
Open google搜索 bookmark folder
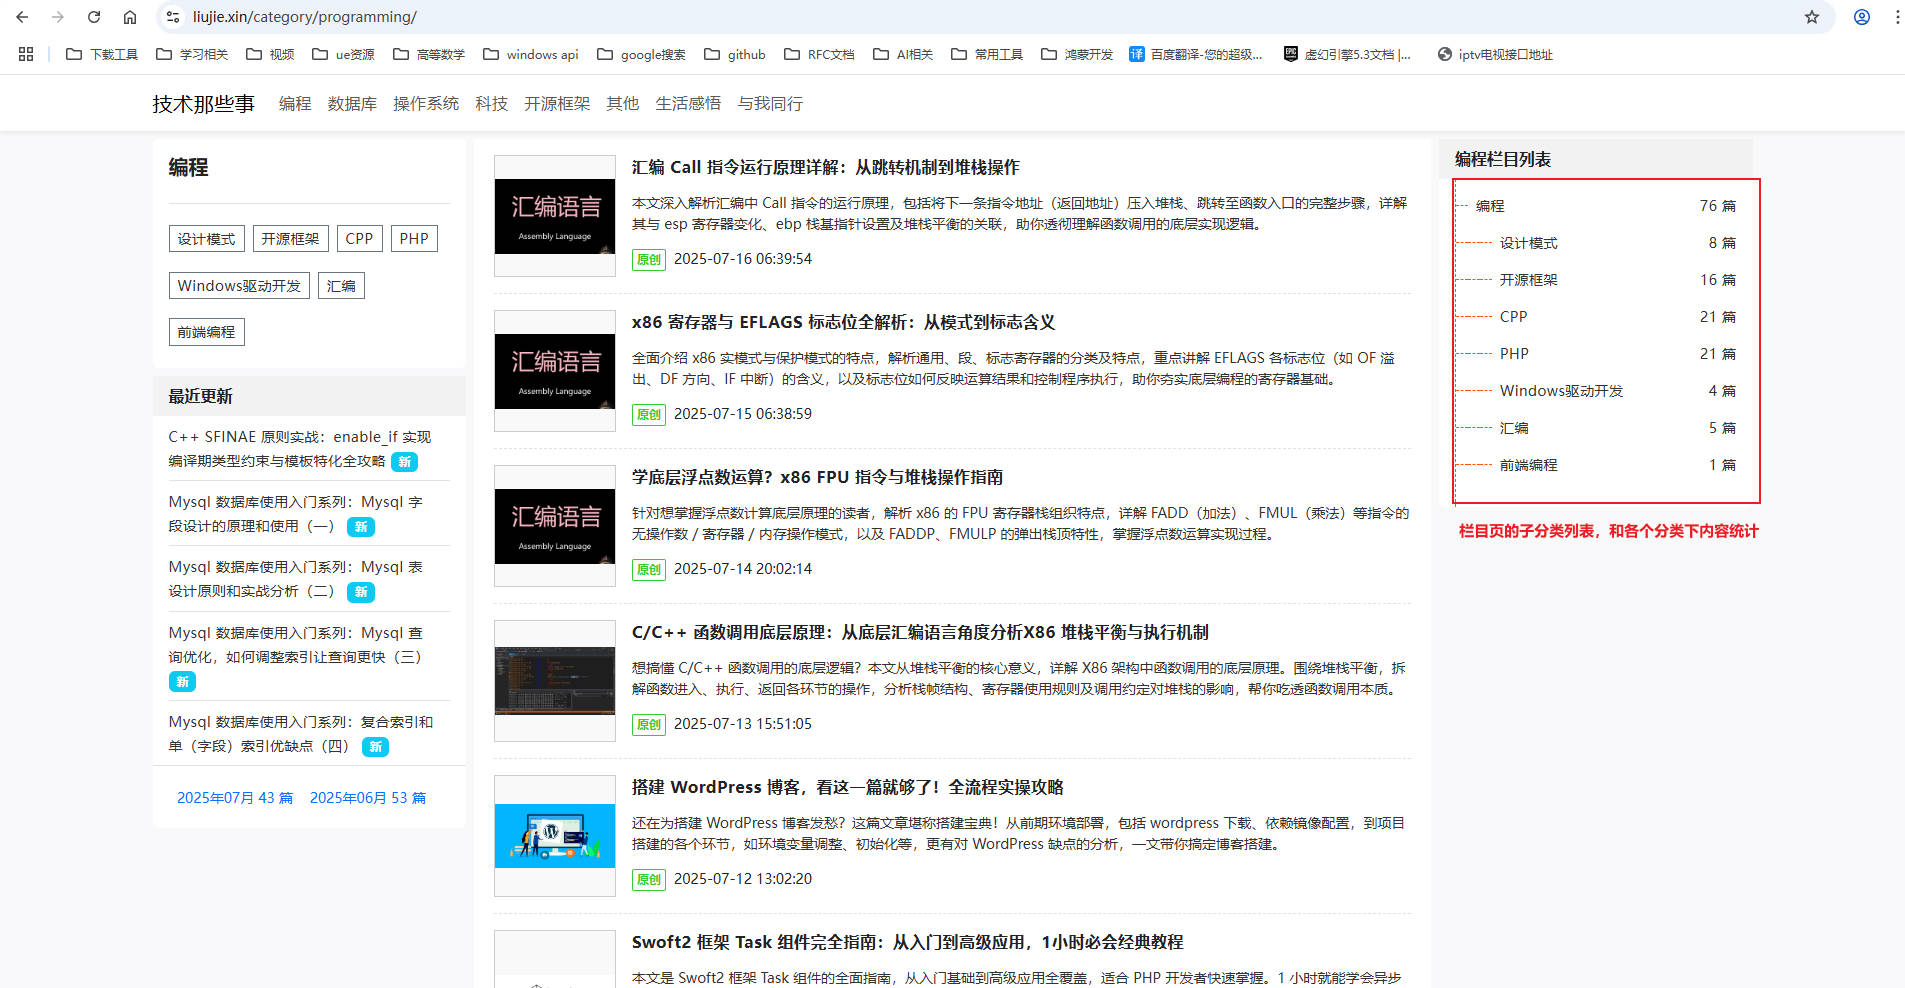click(x=641, y=54)
